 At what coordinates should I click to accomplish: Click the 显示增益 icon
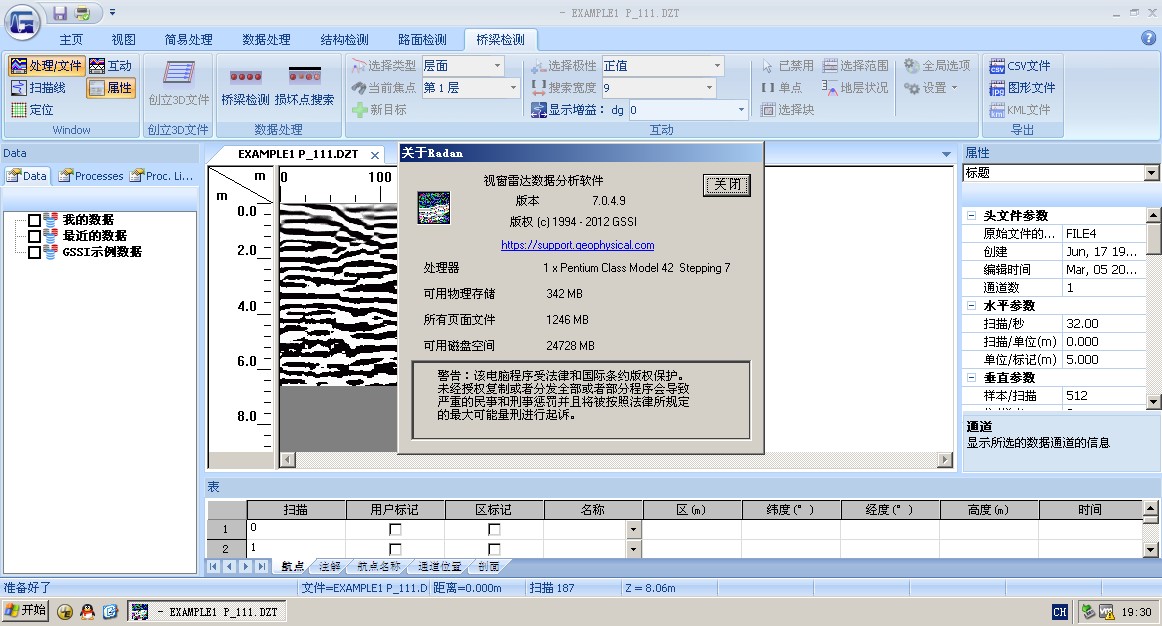(x=539, y=110)
